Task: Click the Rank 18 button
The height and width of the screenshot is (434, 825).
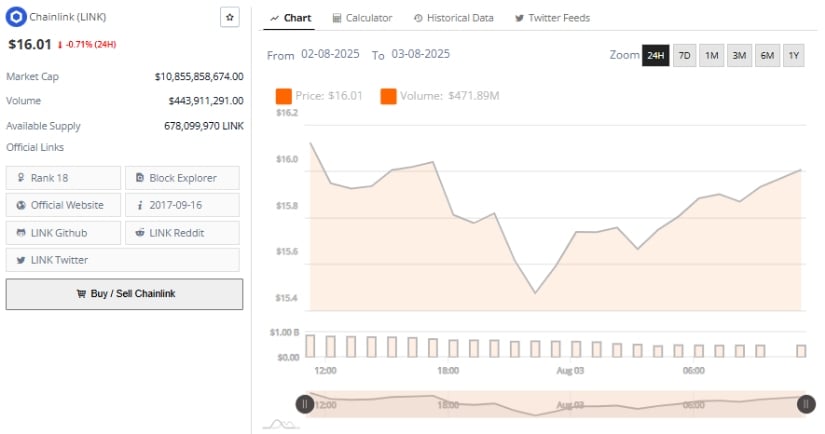Action: pos(63,178)
